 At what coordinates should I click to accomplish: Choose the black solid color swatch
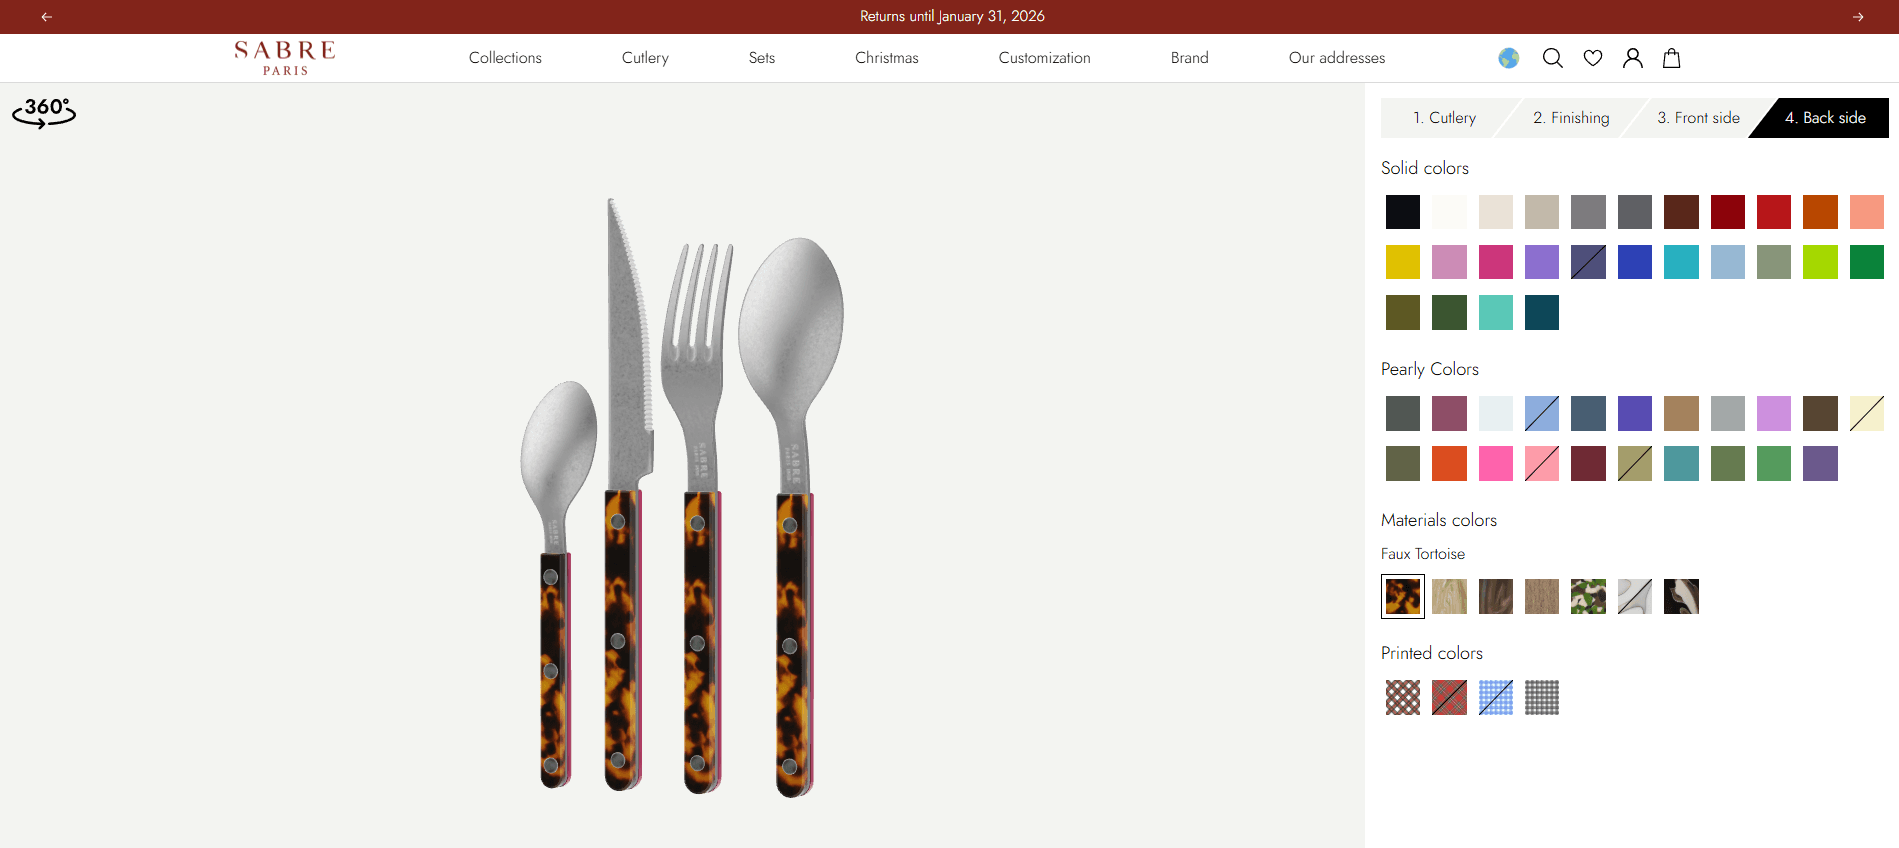(1402, 212)
